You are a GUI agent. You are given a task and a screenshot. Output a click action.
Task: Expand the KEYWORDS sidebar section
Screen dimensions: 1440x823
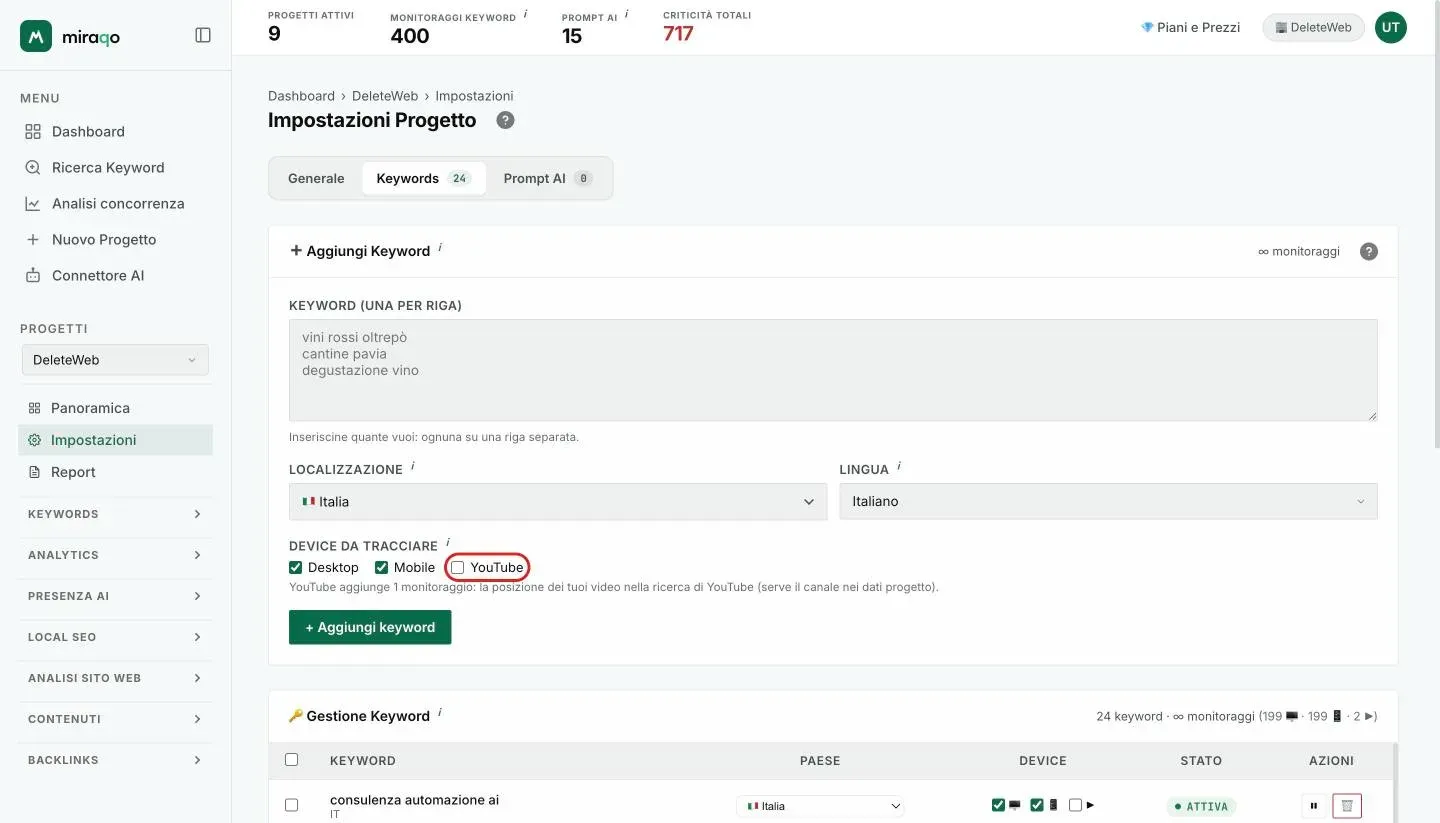pyautogui.click(x=115, y=514)
